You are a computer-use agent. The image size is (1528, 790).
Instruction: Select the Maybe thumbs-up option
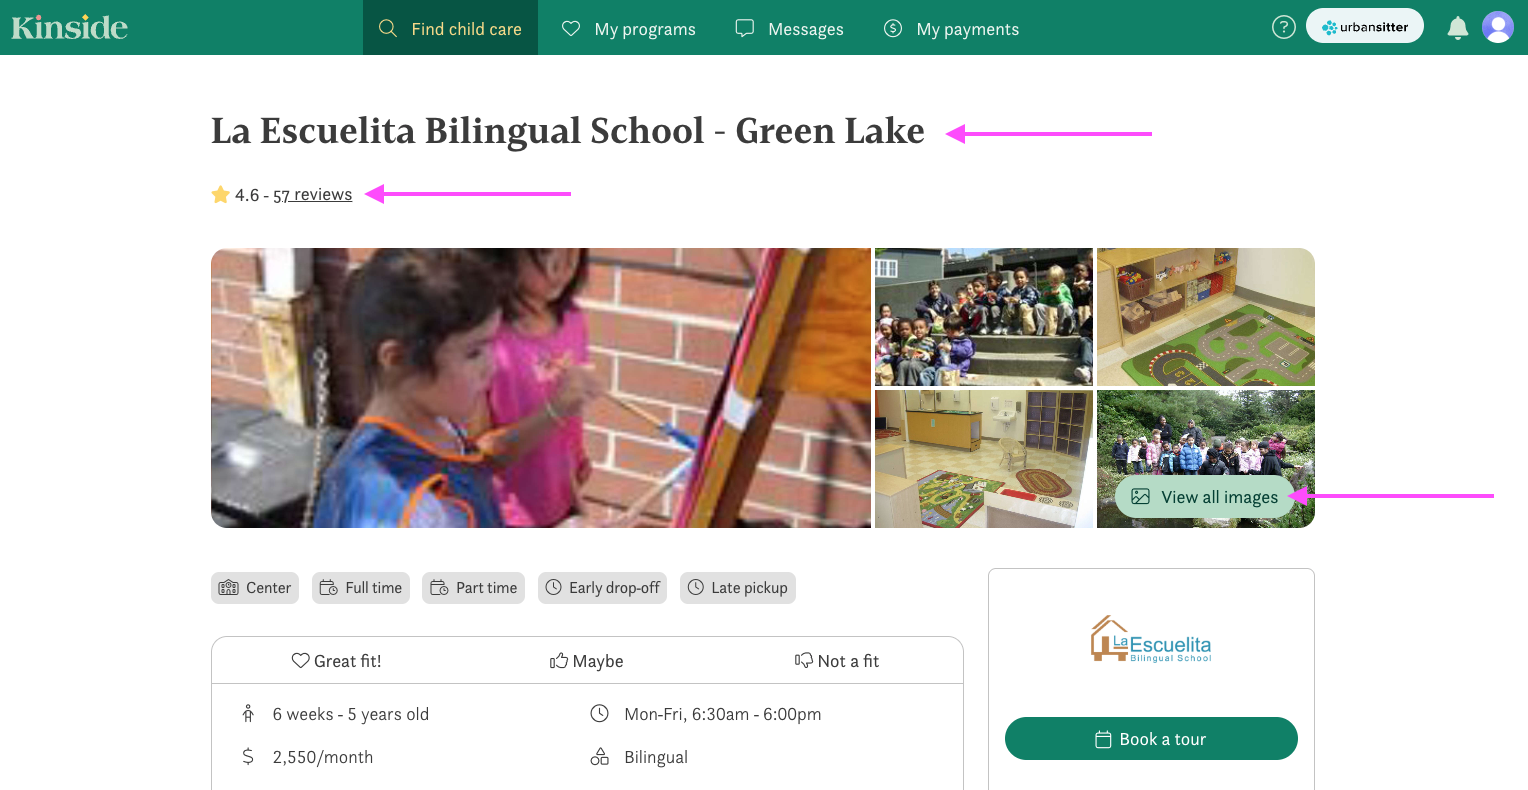tap(587, 661)
